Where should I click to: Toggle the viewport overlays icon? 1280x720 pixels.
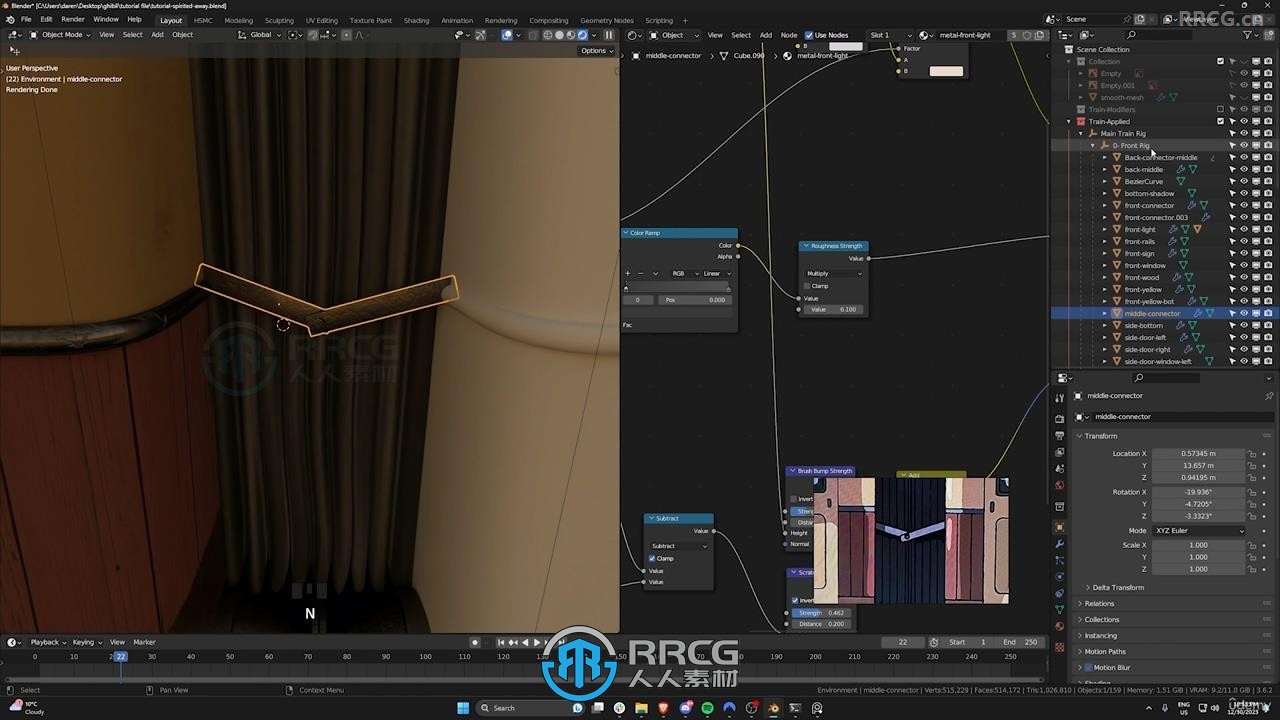click(507, 35)
